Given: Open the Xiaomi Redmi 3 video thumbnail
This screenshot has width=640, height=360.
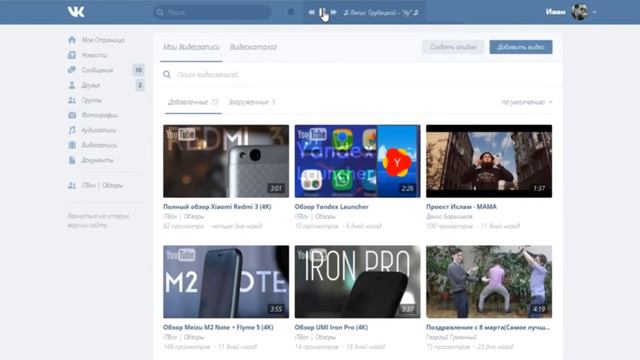Looking at the screenshot, I should (226, 161).
